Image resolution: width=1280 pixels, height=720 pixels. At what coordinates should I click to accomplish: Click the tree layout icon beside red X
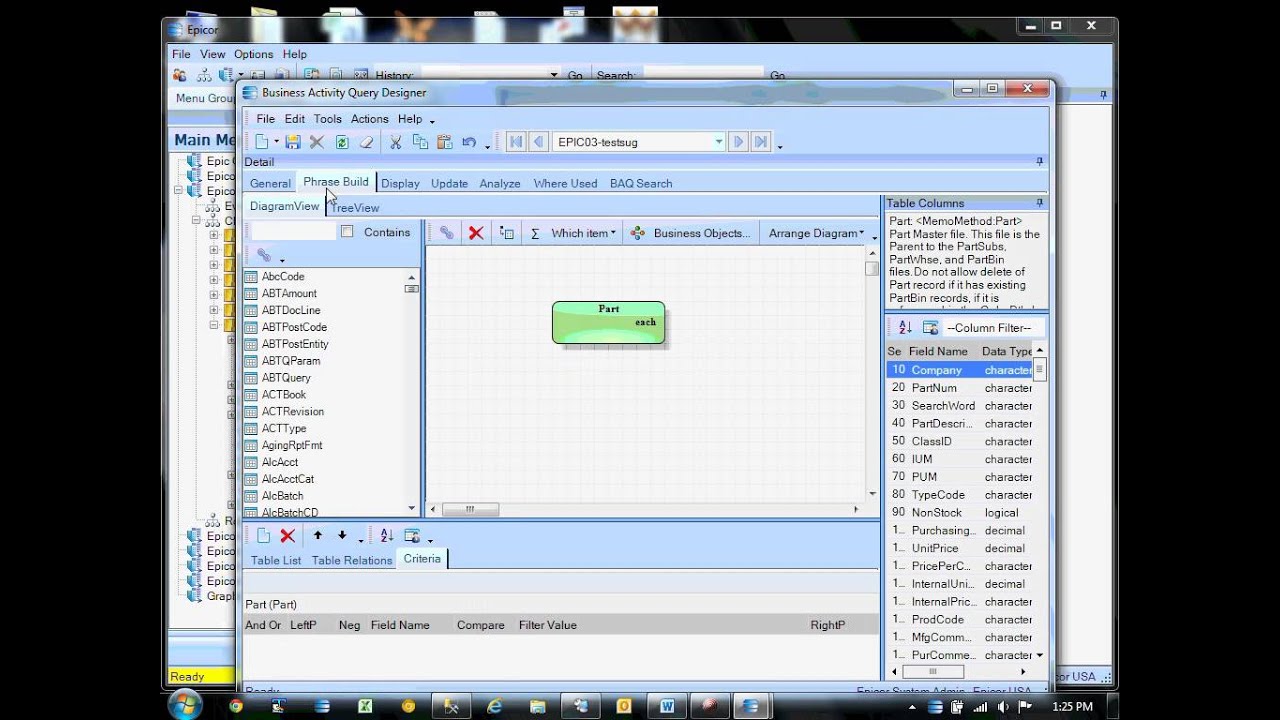tap(507, 233)
